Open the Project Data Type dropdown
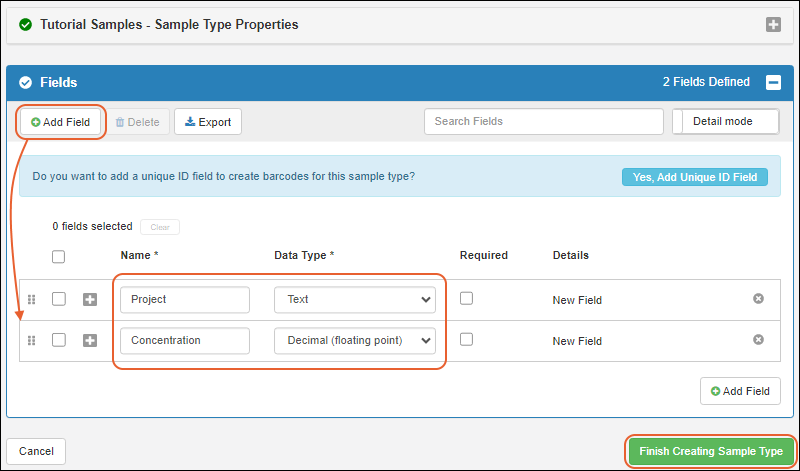Image resolution: width=800 pixels, height=471 pixels. pyautogui.click(x=355, y=300)
